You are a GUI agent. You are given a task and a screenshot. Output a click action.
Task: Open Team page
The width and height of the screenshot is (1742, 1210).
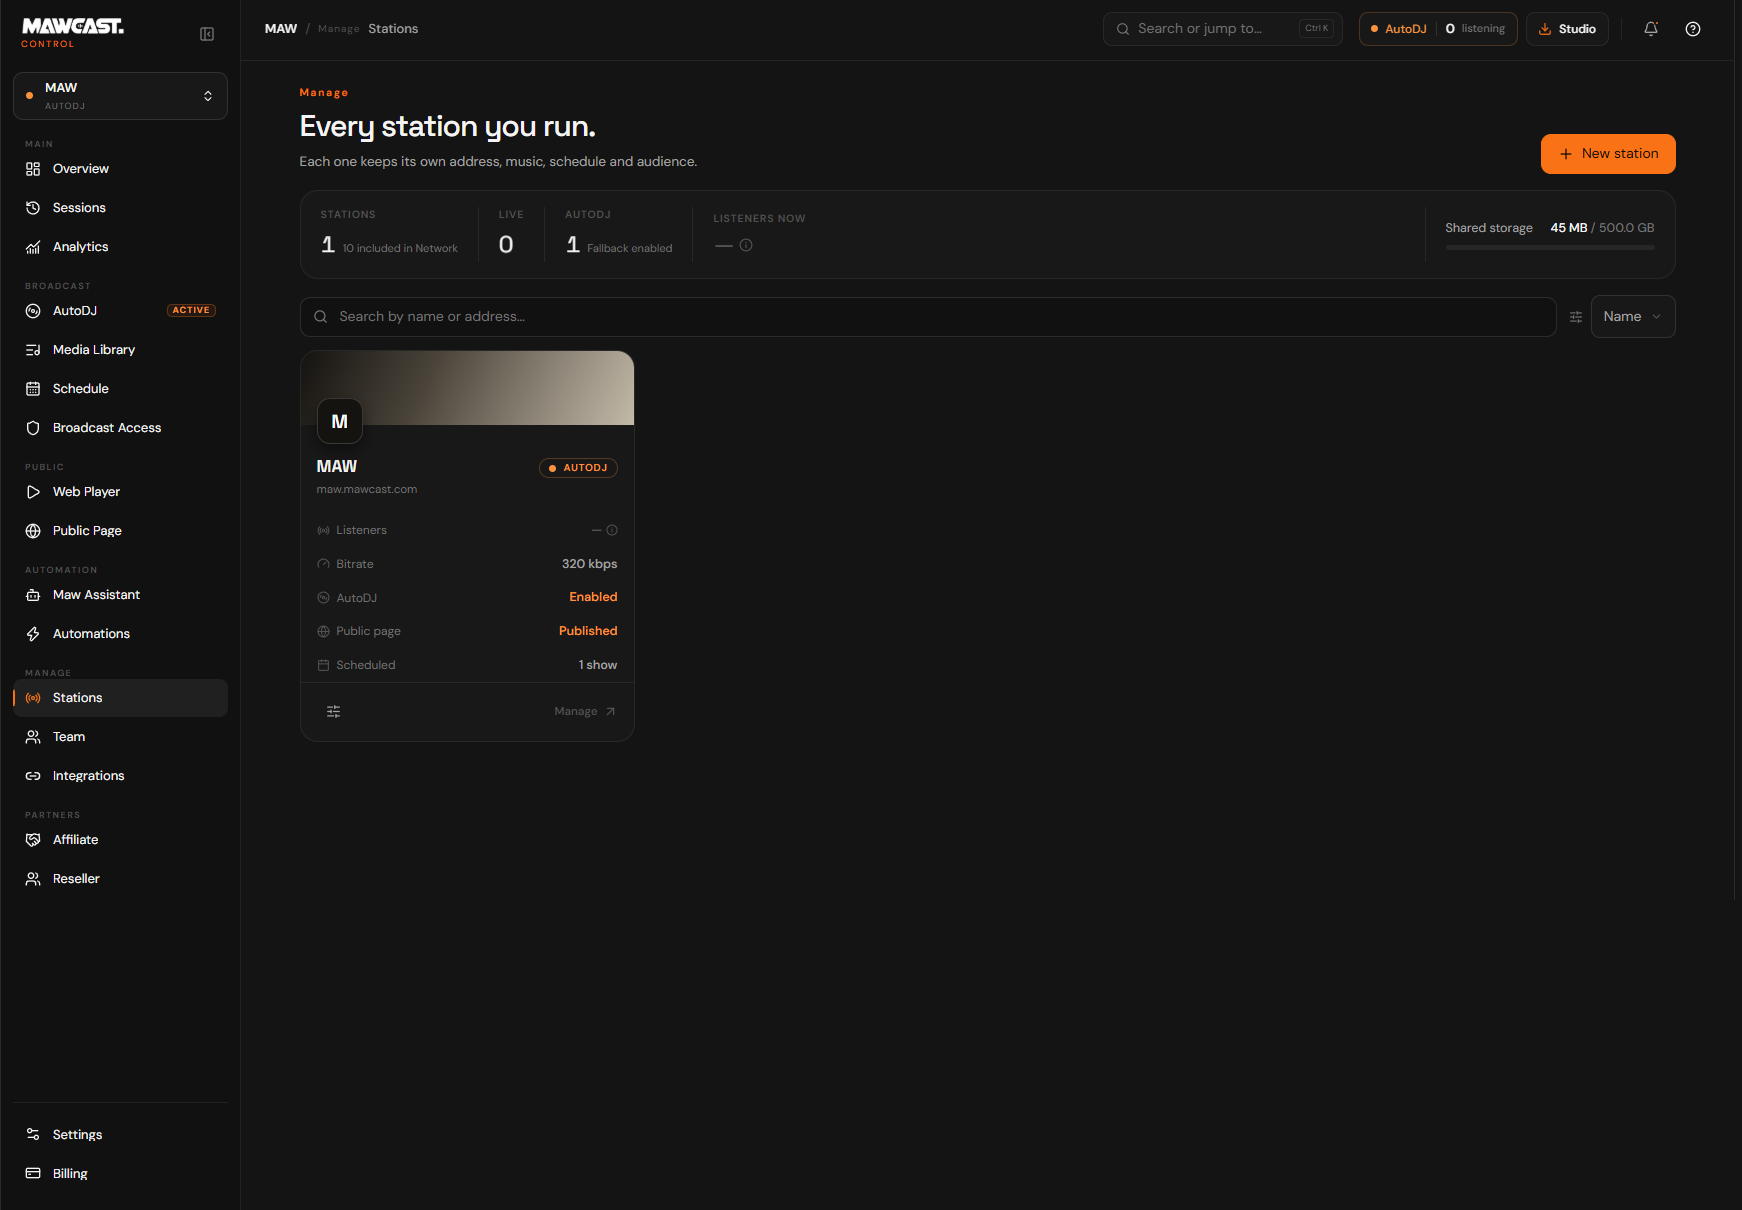pyautogui.click(x=120, y=737)
